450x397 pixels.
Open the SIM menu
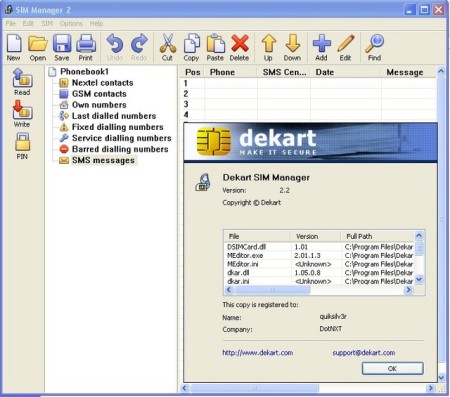click(x=47, y=23)
